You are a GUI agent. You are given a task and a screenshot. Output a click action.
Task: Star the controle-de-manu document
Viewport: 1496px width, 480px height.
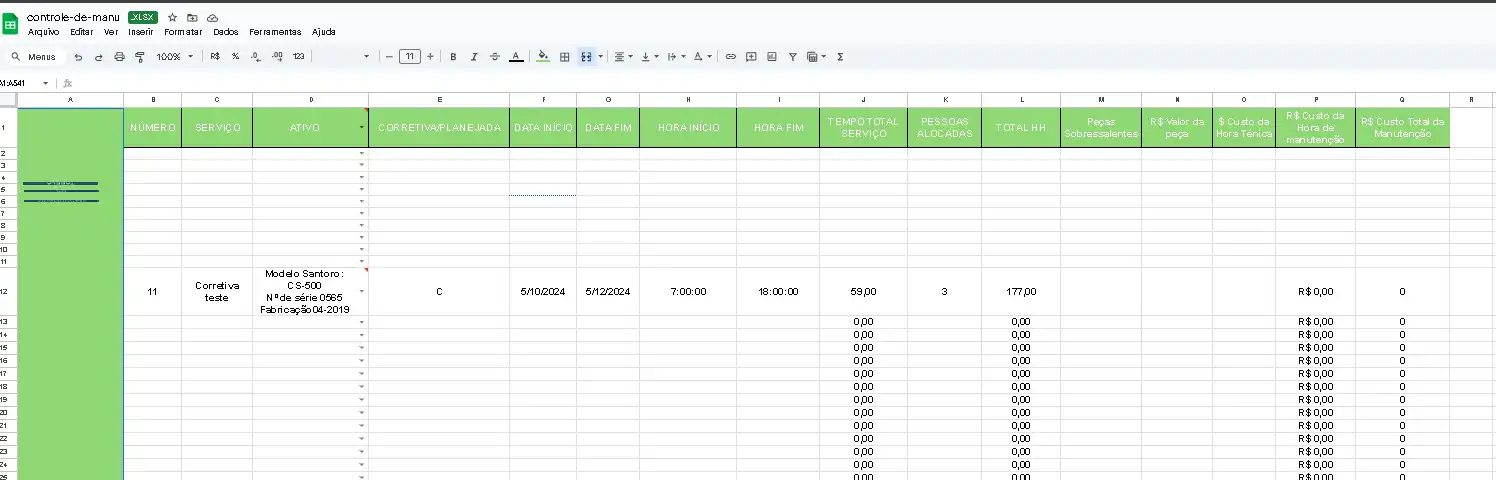coord(172,18)
